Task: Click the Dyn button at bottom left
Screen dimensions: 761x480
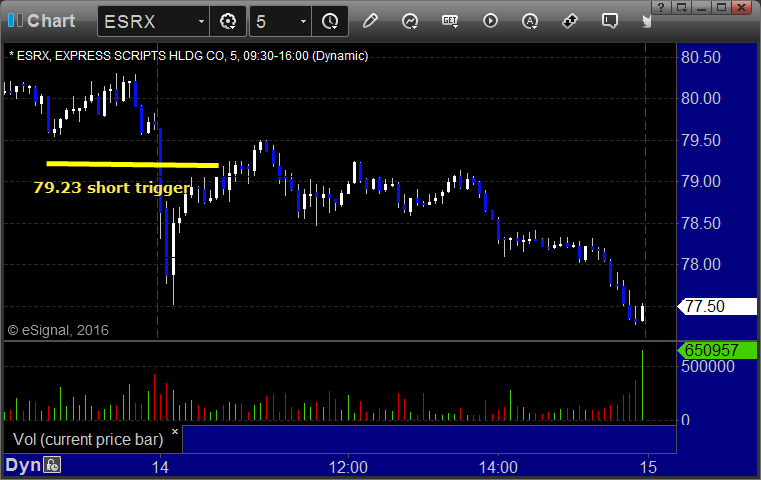Action: (23, 465)
